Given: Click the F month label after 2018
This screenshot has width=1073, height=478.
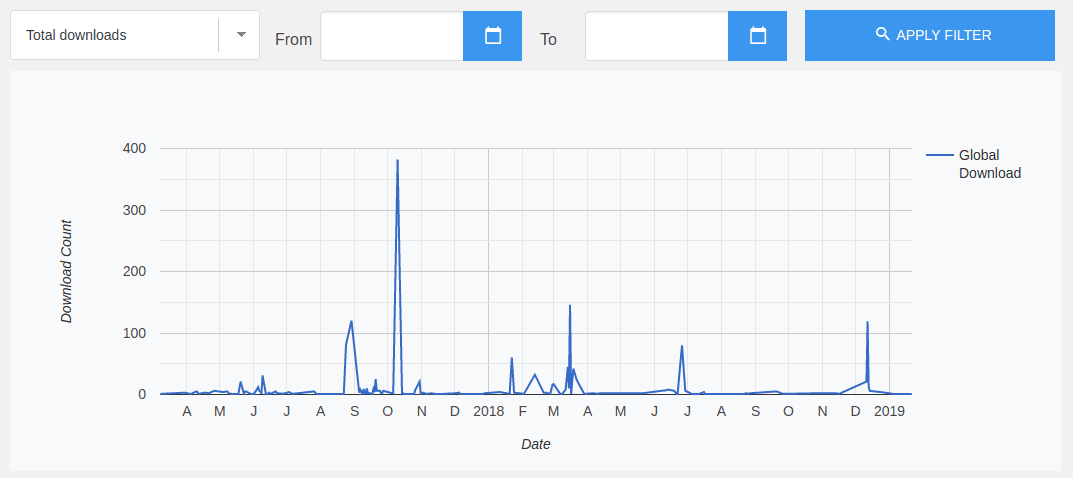Looking at the screenshot, I should tap(523, 412).
